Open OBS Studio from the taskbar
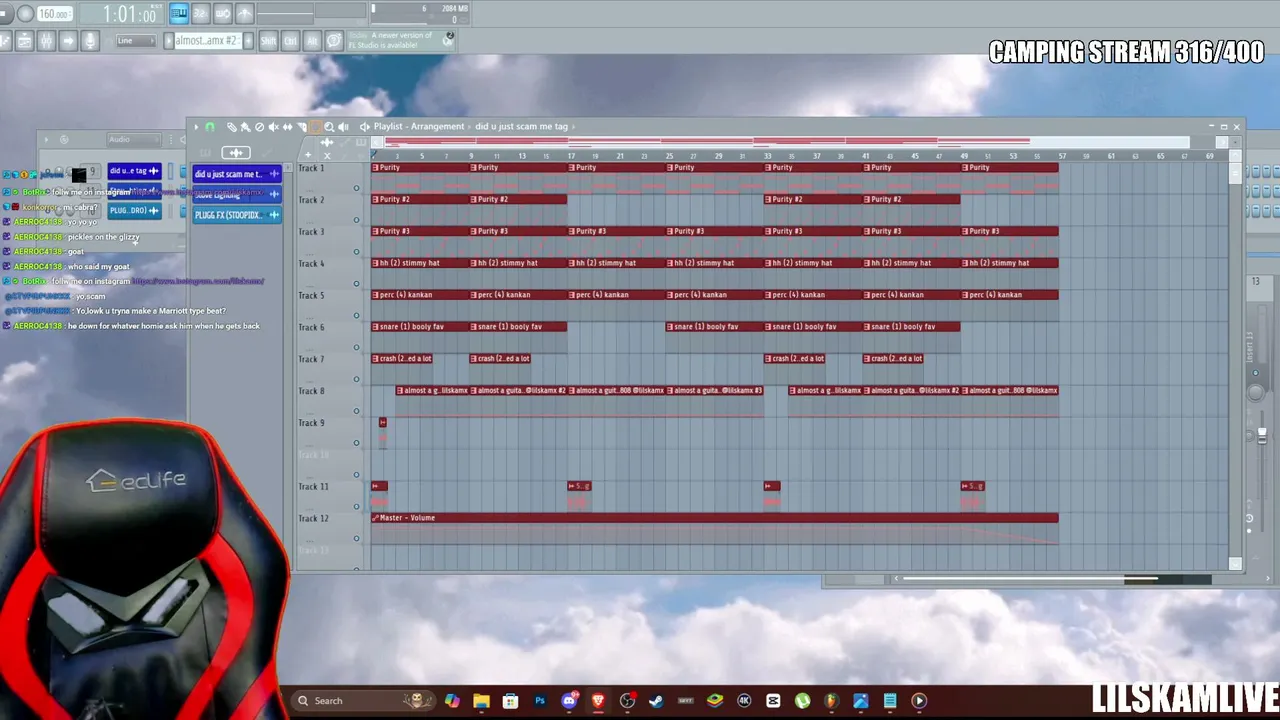1280x720 pixels. click(x=627, y=701)
